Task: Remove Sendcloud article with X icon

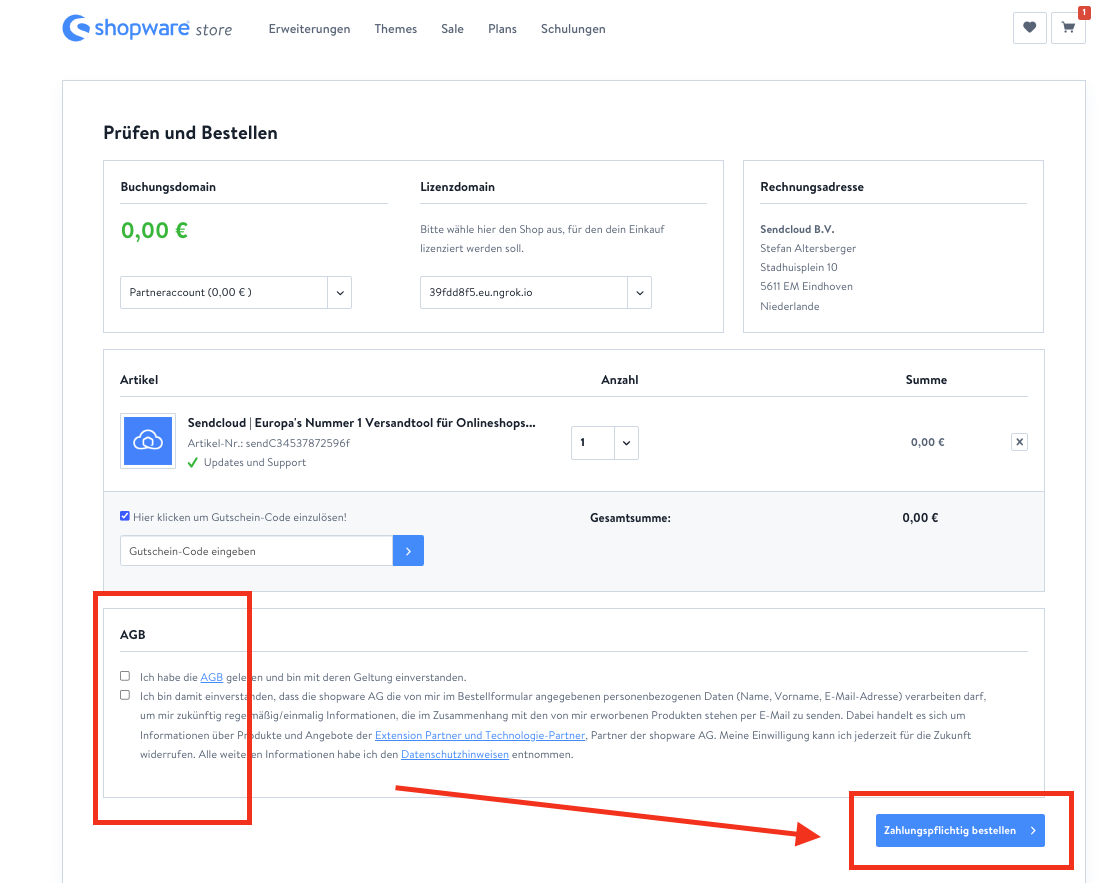Action: tap(1019, 442)
